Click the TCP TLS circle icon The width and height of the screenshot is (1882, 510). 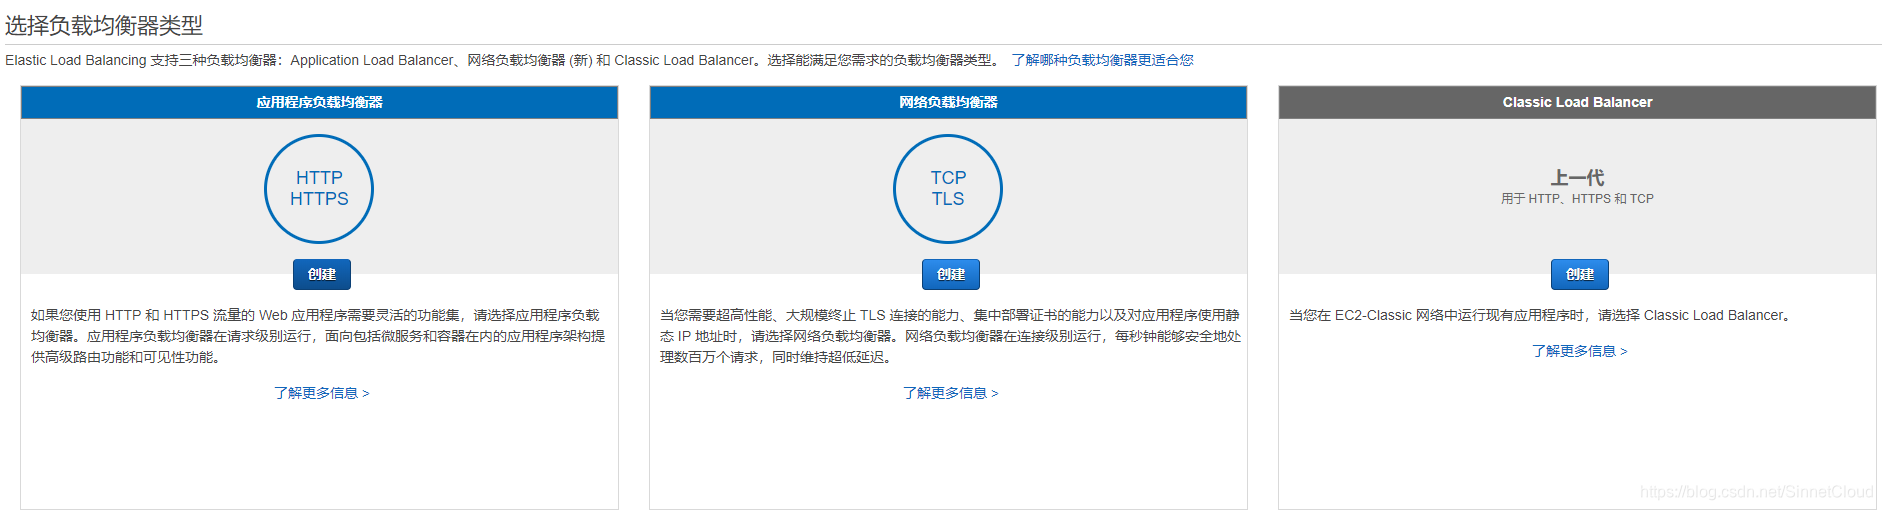pos(948,189)
